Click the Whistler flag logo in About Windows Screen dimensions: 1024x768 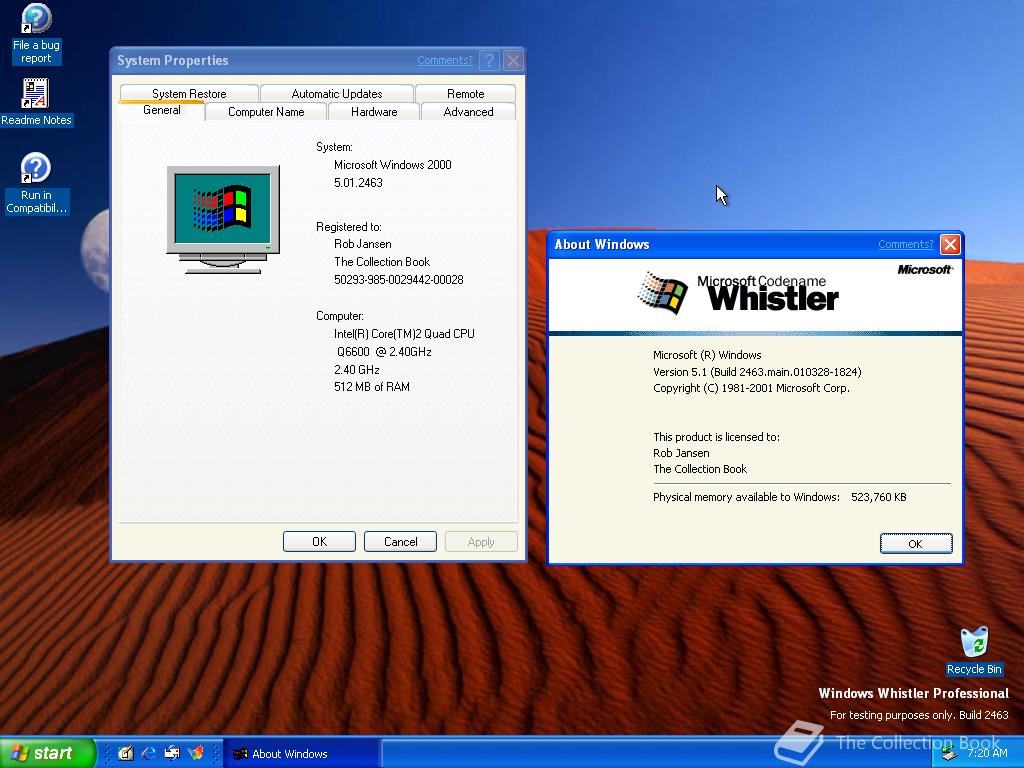click(662, 293)
